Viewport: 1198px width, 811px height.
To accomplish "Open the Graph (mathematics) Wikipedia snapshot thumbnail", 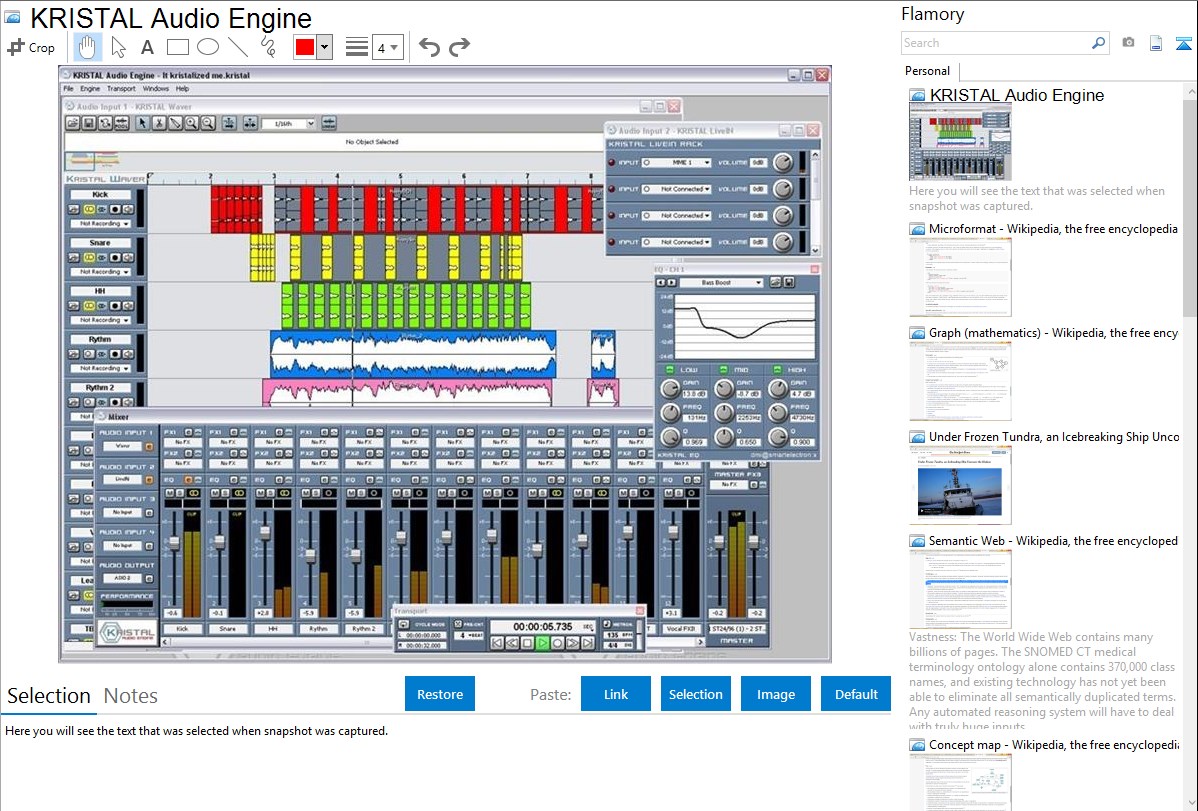I will (x=960, y=380).
